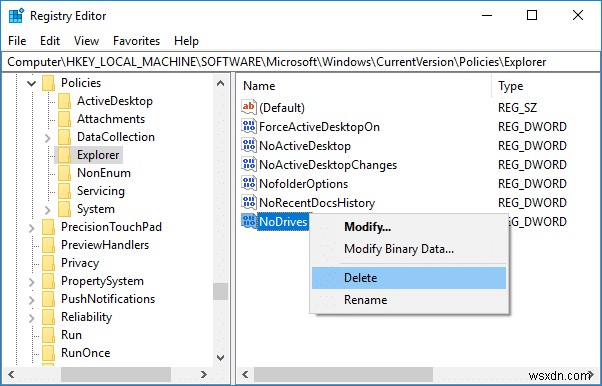Minimize the Registry Editor window

[x=487, y=15]
